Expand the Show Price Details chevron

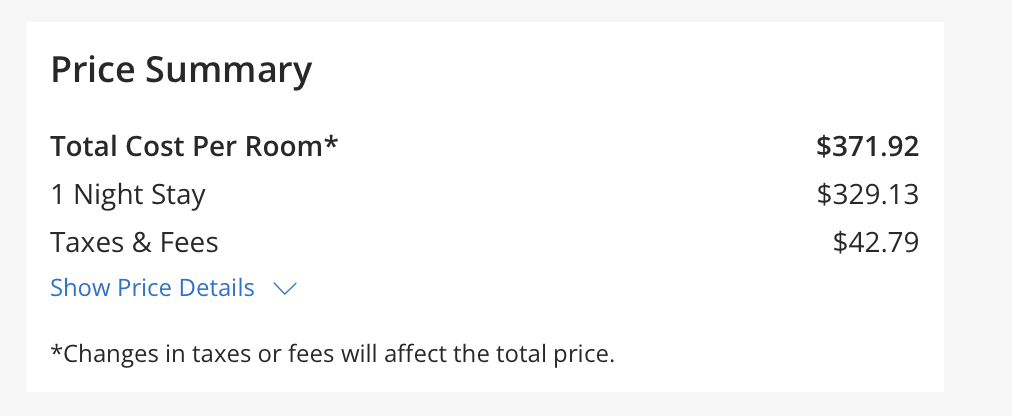pyautogui.click(x=285, y=288)
